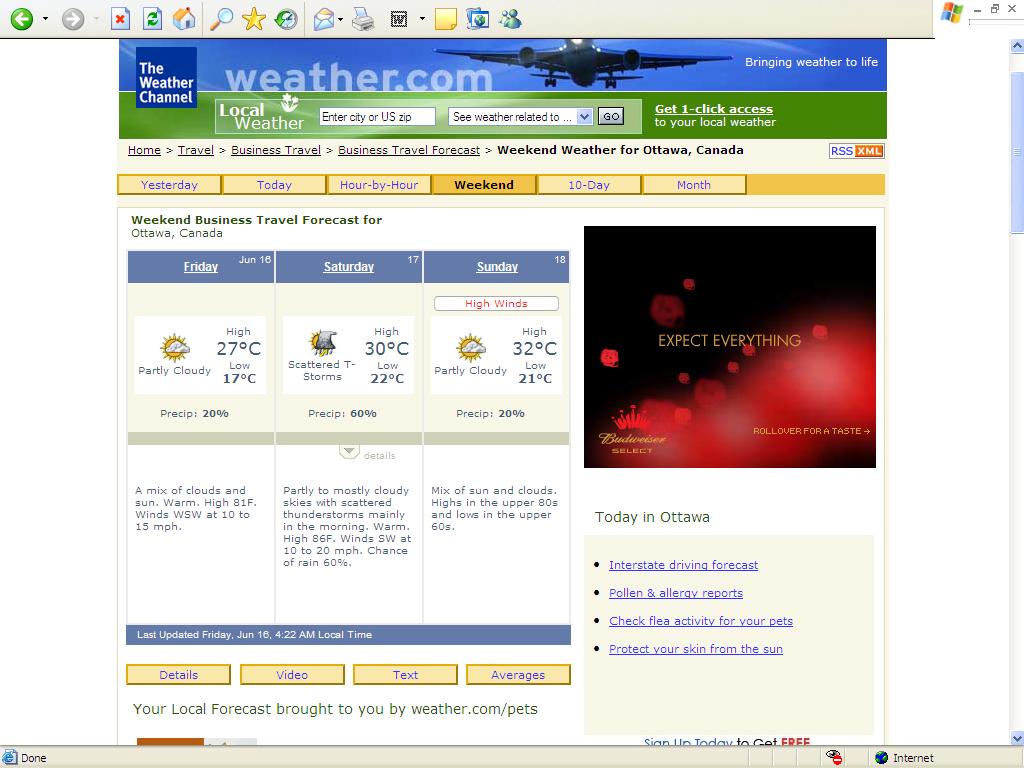Open the Saturday forecast link
The image size is (1024, 768).
click(x=349, y=266)
